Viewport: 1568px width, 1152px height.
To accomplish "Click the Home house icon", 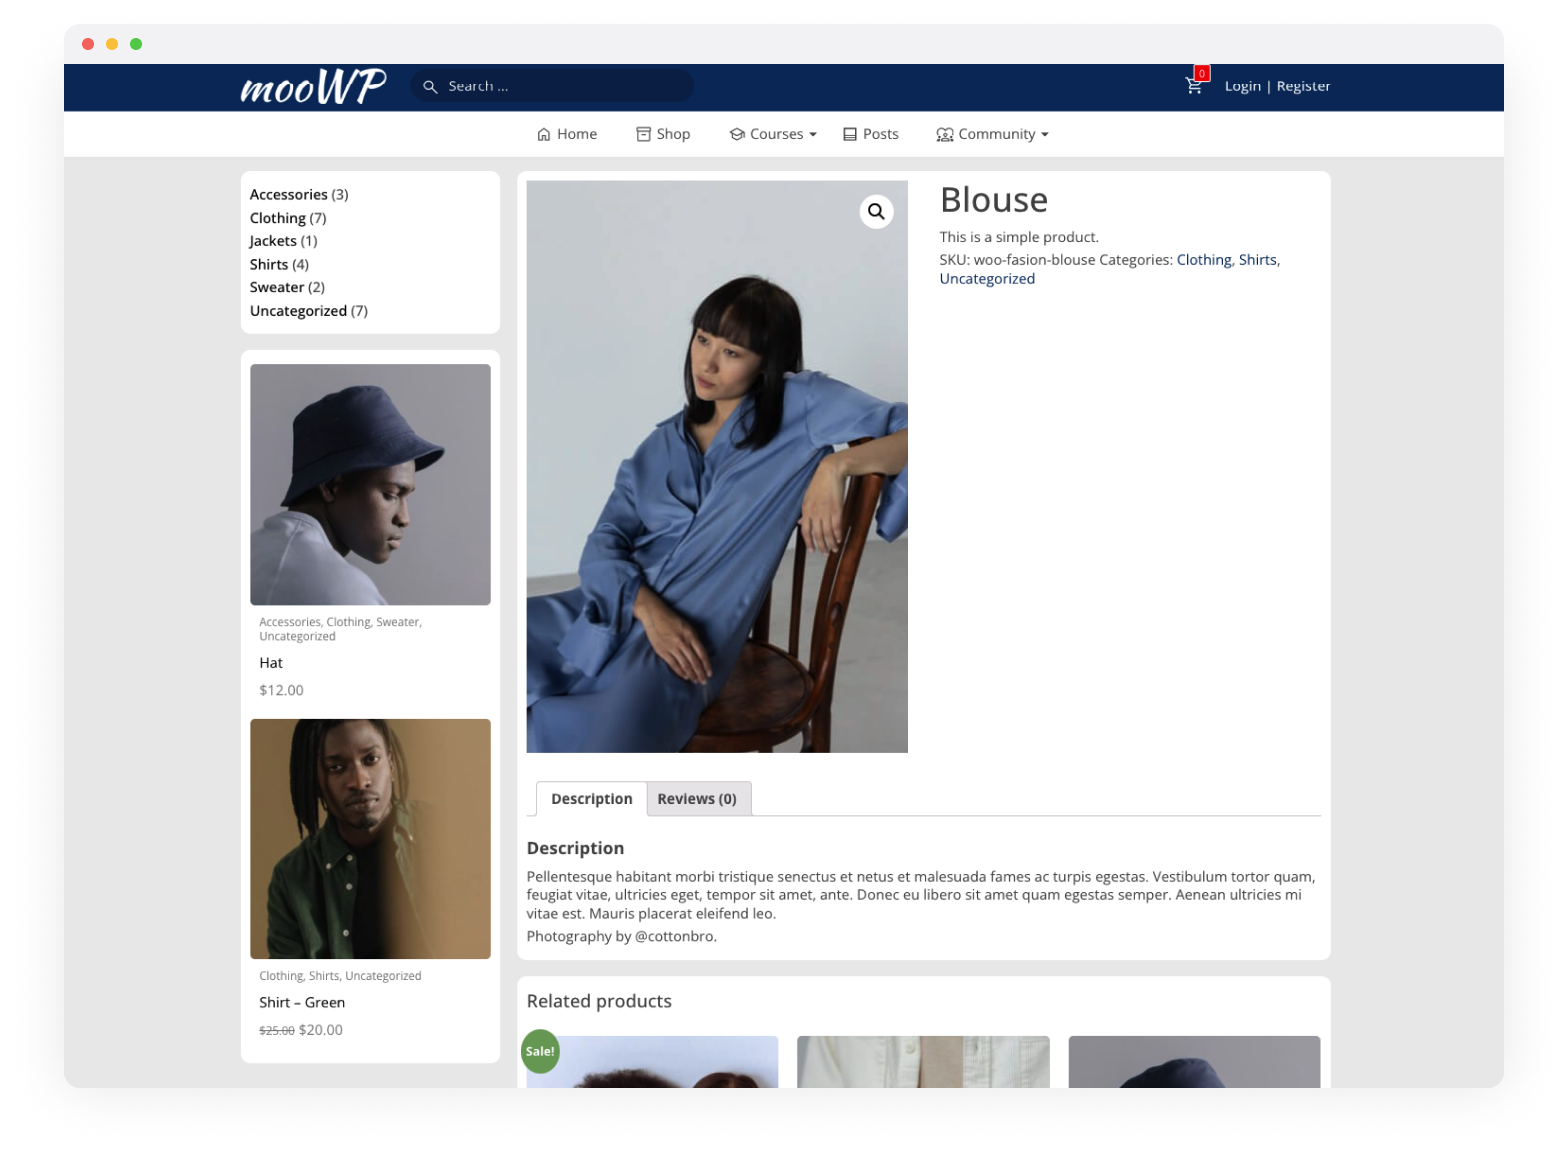I will coord(544,134).
